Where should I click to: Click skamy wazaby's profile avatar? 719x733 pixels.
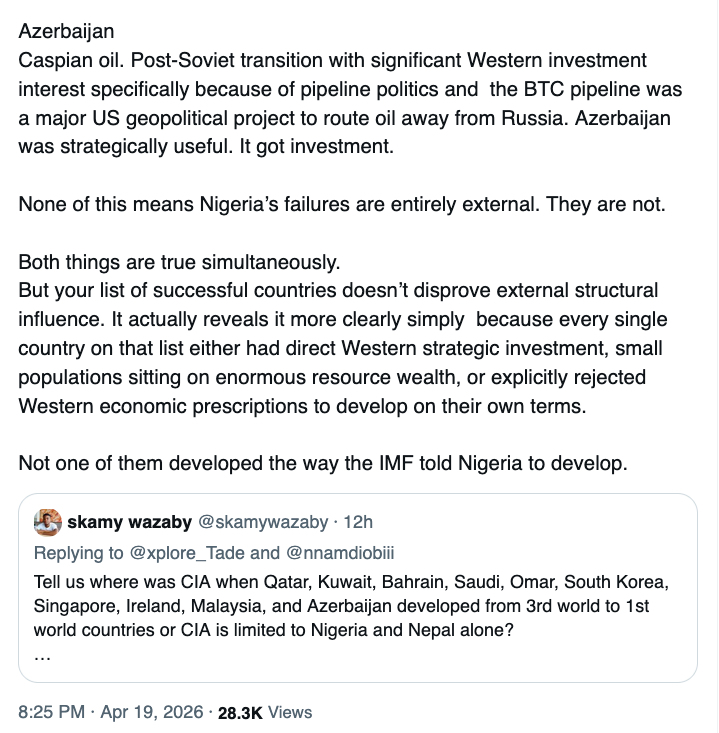pyautogui.click(x=48, y=521)
